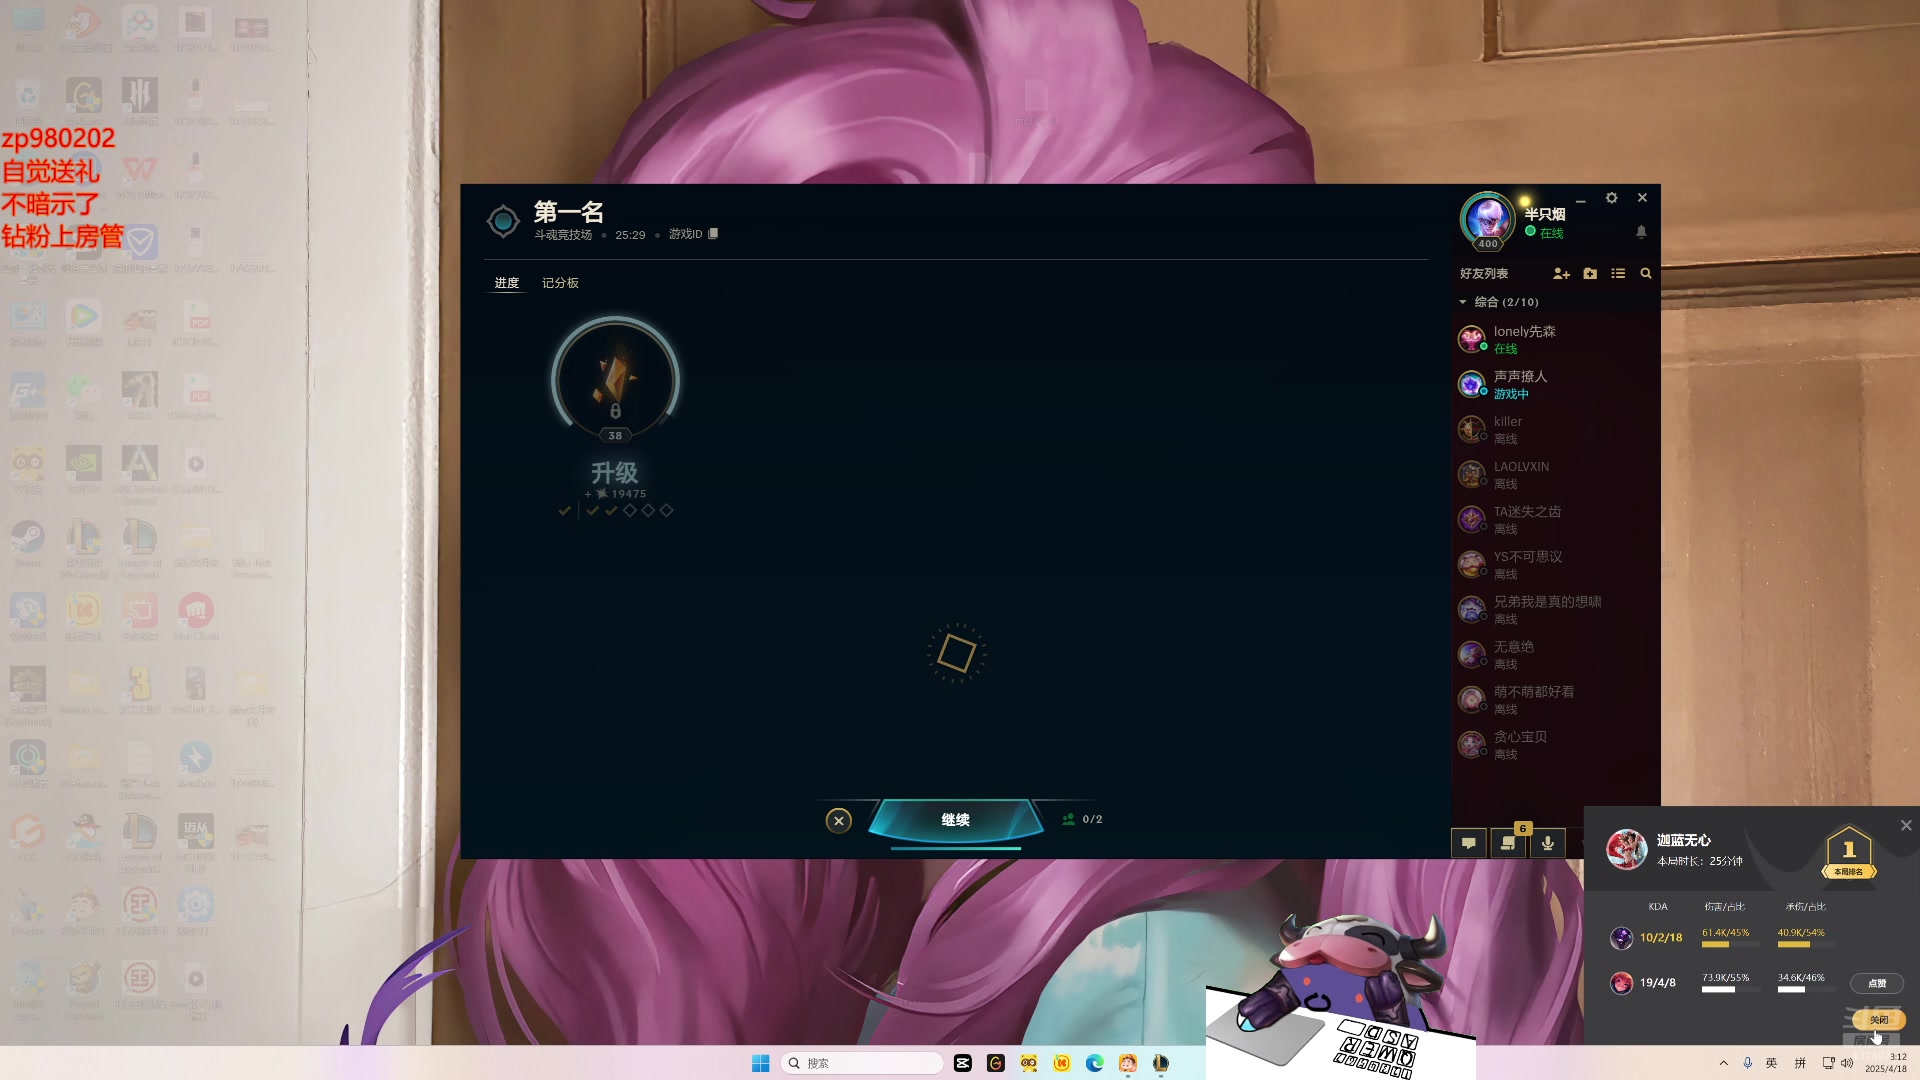Search the friends list with magnifier icon

coord(1646,273)
